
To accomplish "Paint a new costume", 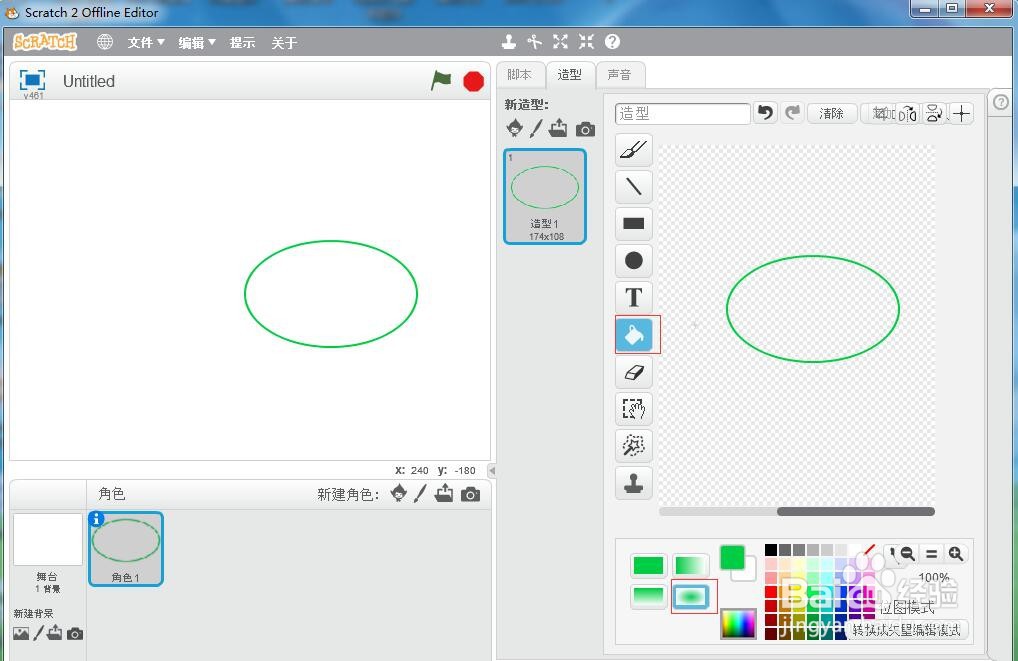I will (536, 128).
